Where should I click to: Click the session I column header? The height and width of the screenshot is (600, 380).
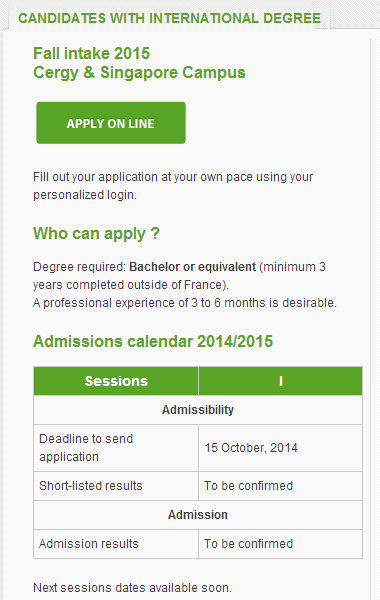(281, 381)
